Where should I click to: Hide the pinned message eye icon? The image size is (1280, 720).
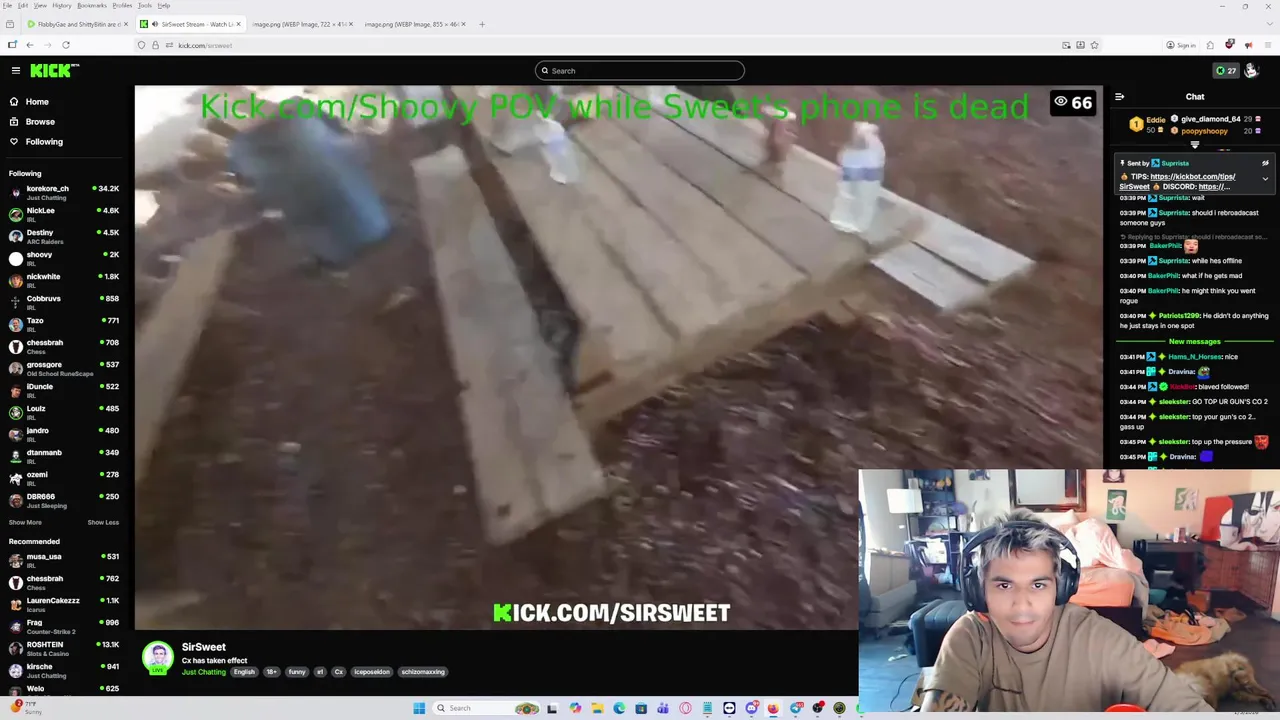1265,163
